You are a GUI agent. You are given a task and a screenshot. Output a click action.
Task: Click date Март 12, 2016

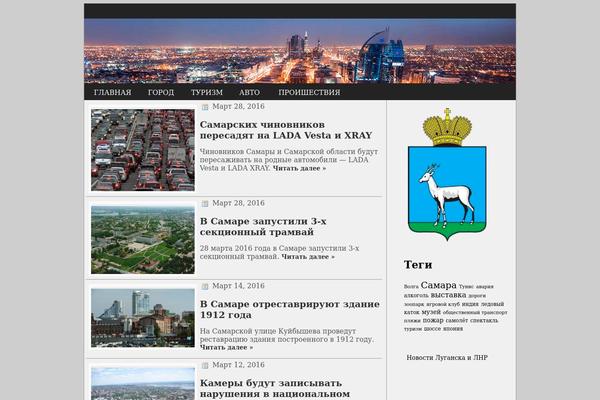[238, 365]
